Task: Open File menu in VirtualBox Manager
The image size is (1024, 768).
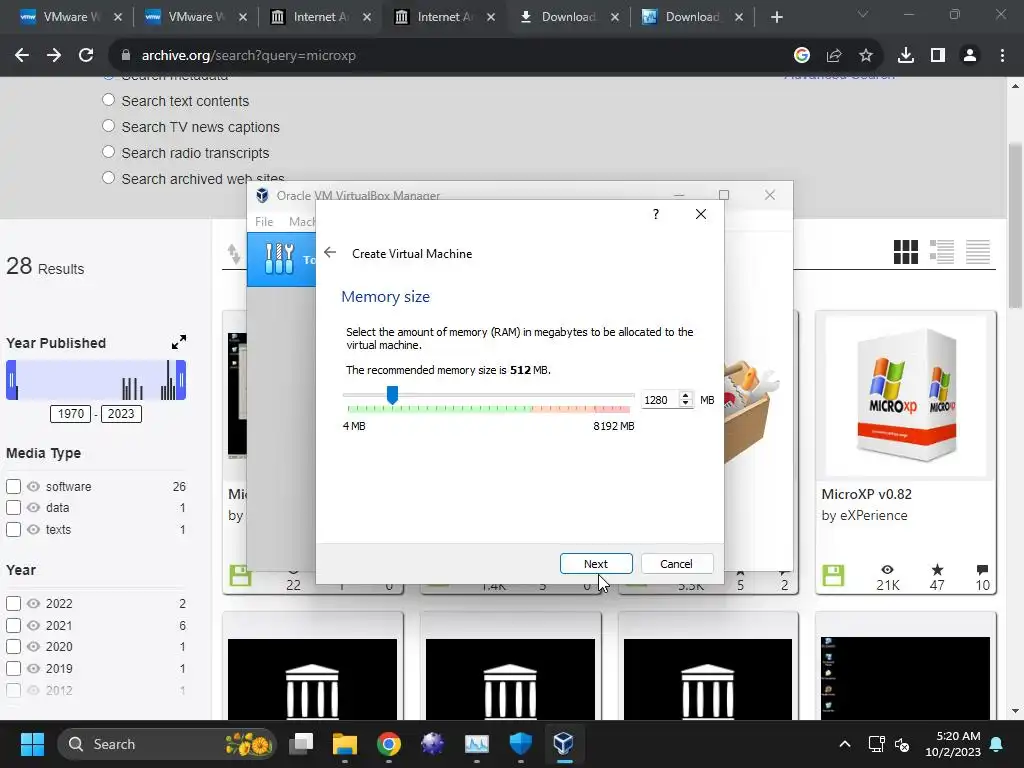Action: click(264, 221)
